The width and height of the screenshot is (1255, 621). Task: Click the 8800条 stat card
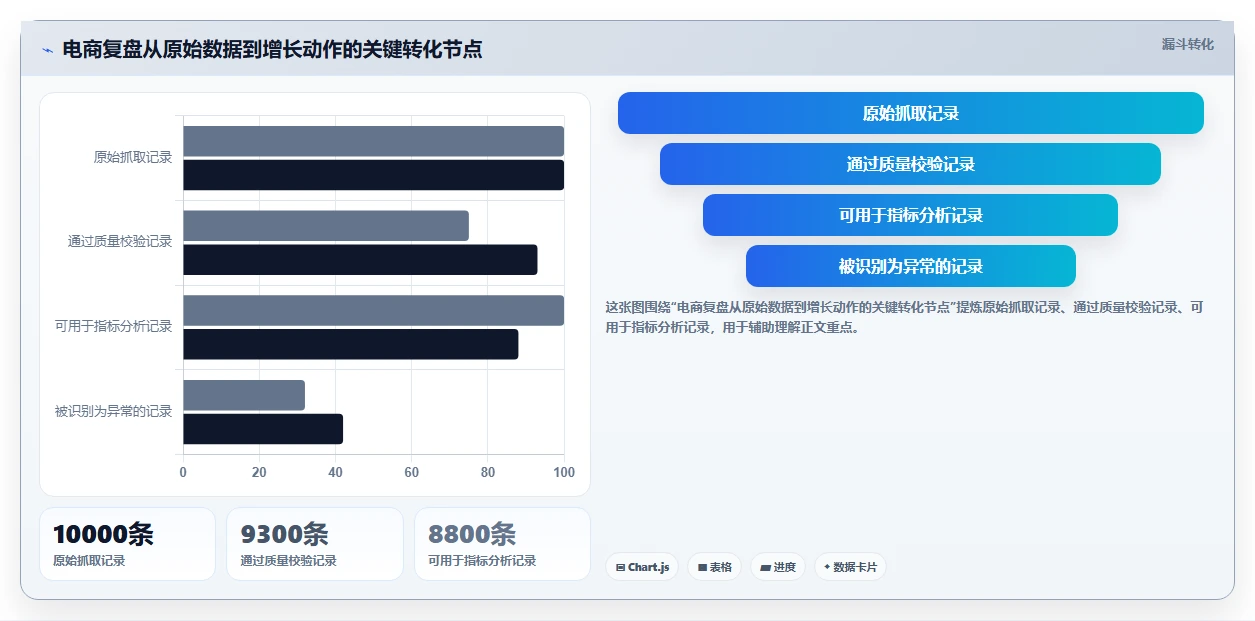pyautogui.click(x=502, y=544)
